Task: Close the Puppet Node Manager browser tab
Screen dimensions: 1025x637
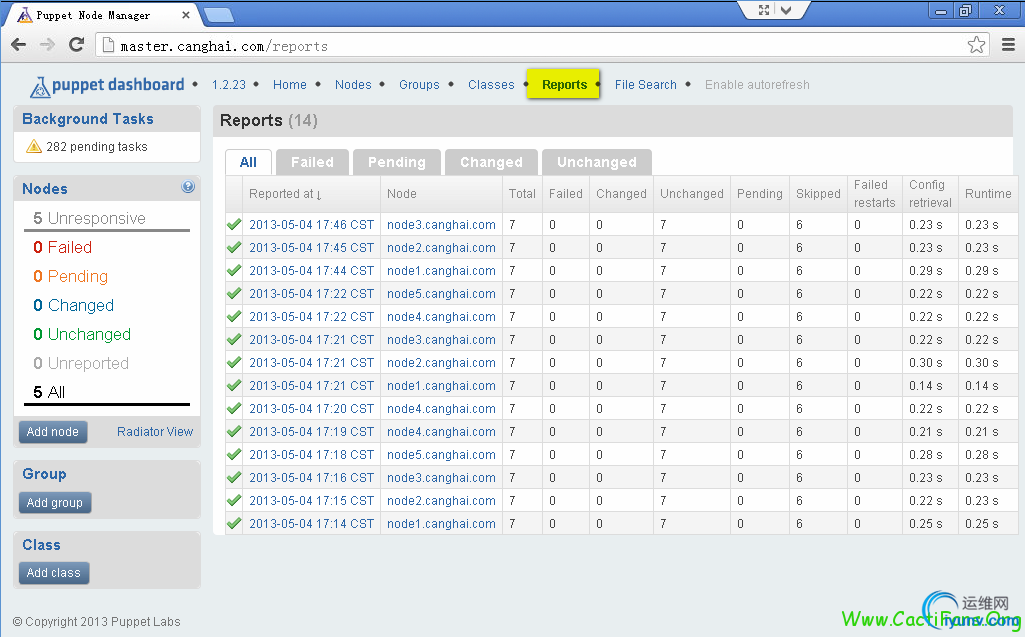Action: click(x=186, y=14)
